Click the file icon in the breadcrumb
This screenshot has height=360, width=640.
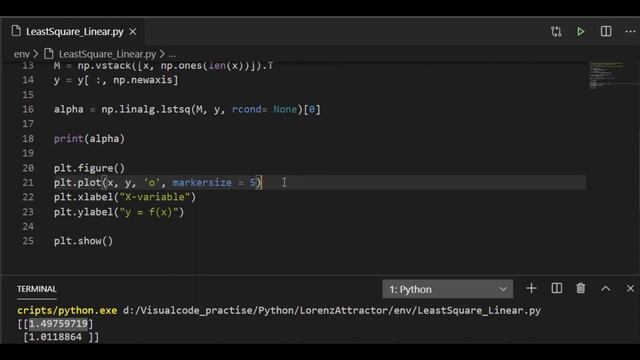pyautogui.click(x=49, y=53)
